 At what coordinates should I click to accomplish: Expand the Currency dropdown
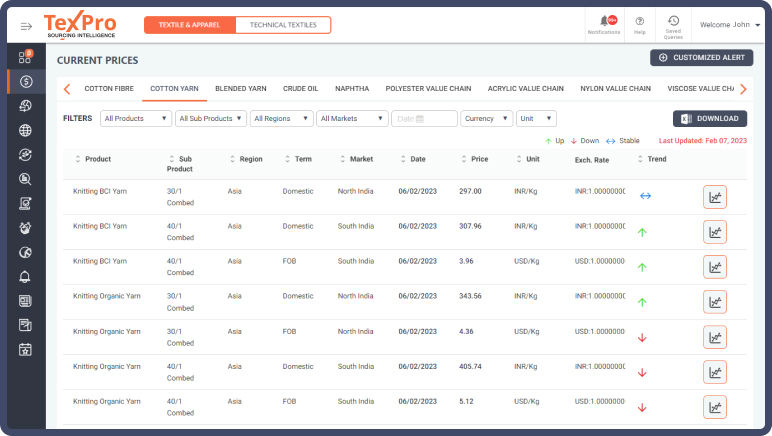[486, 118]
